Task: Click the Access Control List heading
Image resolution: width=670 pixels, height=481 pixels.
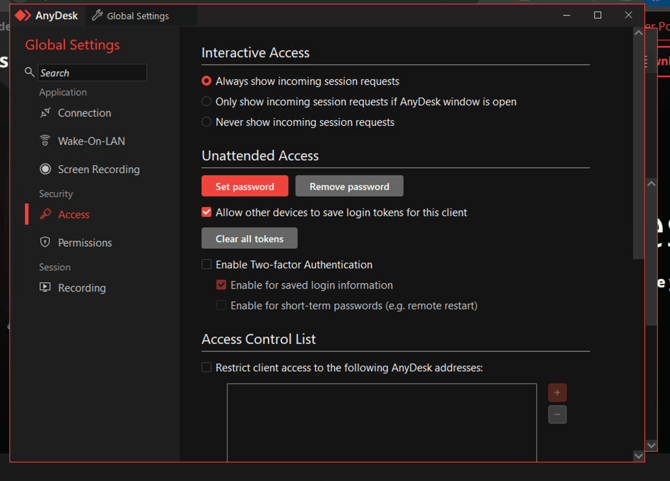Action: (x=259, y=339)
